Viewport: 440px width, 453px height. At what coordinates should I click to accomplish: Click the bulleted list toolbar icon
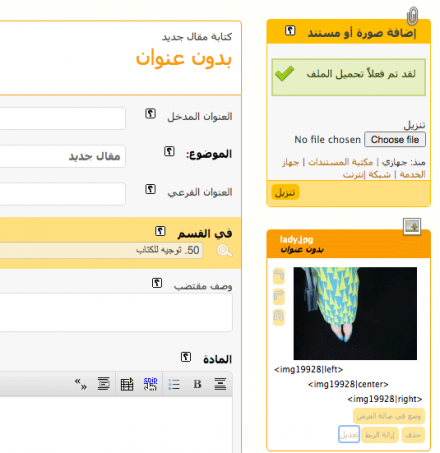[174, 384]
